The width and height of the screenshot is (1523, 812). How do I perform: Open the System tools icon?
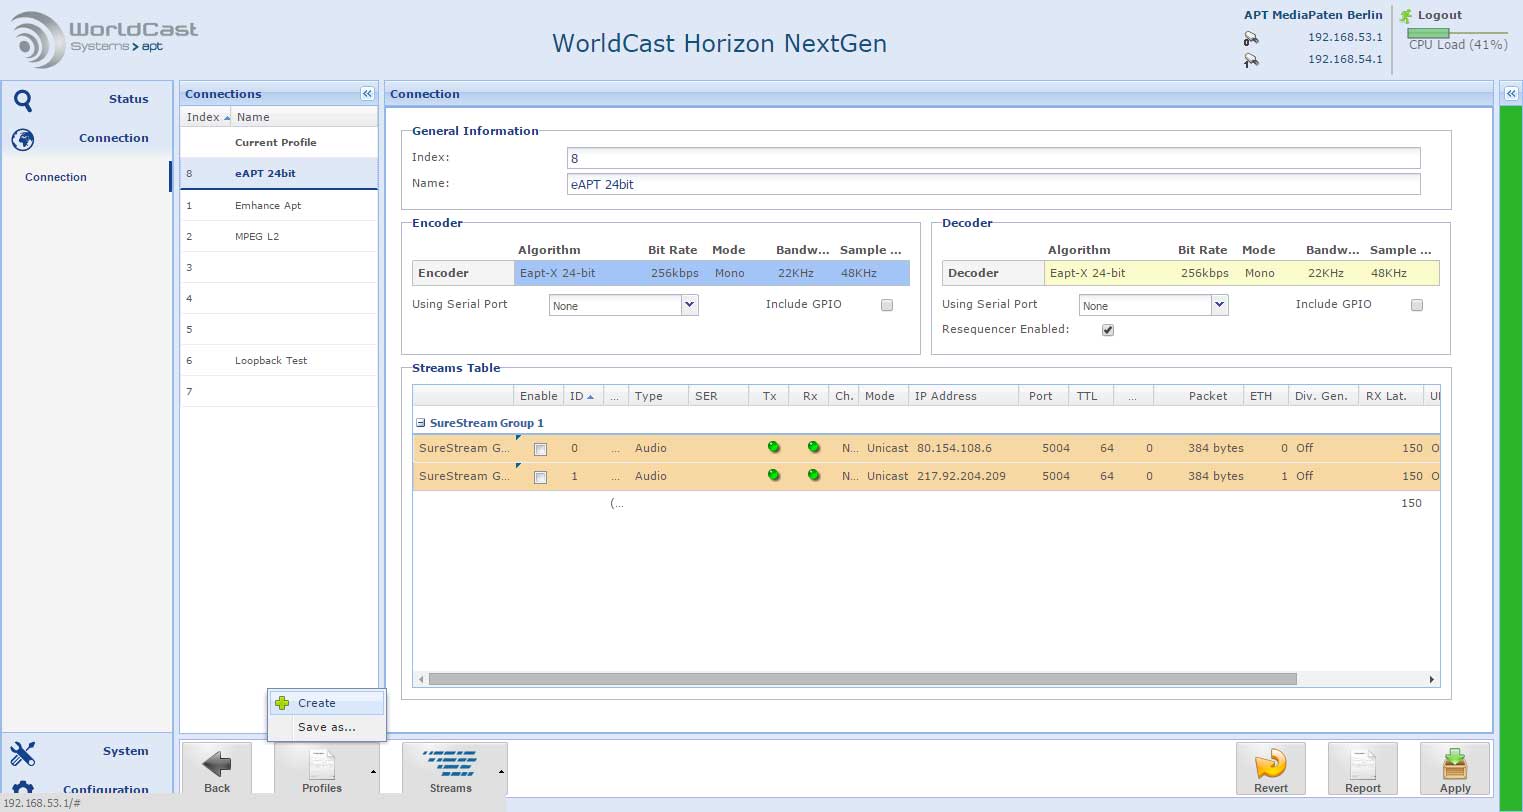pos(22,752)
